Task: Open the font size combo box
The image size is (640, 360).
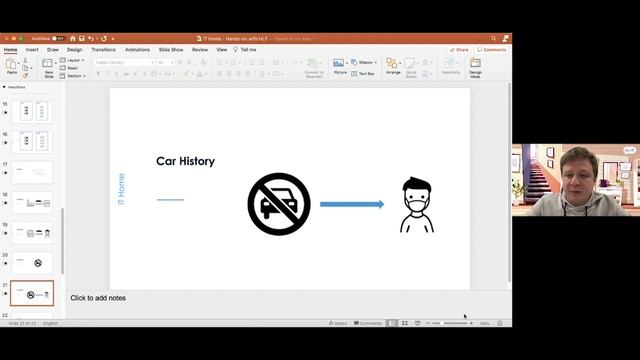Action: click(165, 62)
